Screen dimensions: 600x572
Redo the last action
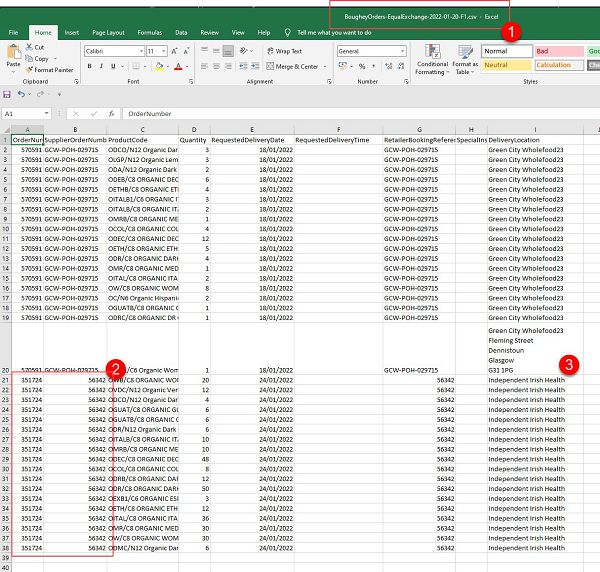pos(40,94)
